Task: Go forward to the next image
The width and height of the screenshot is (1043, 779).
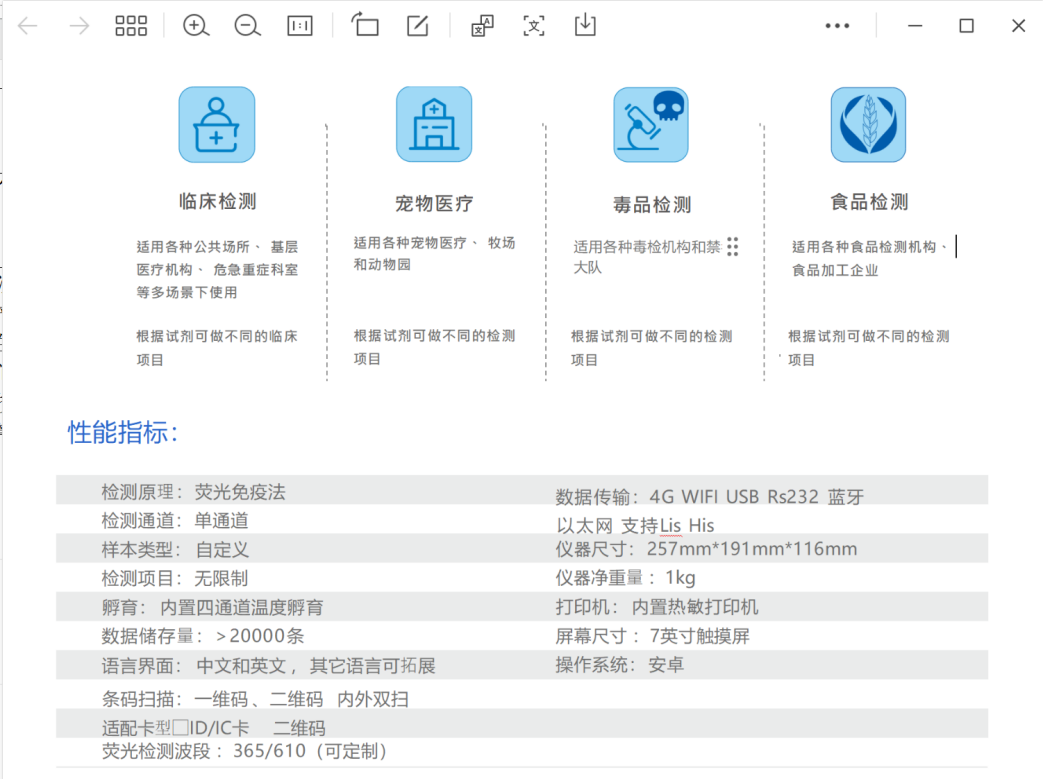Action: (79, 26)
